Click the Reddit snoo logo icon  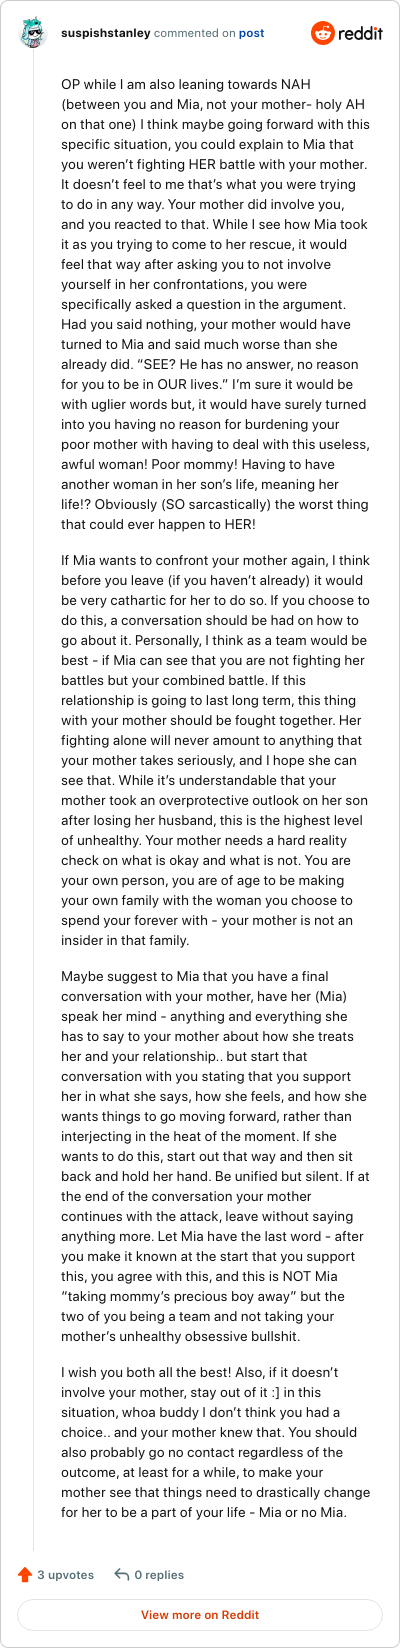click(323, 33)
